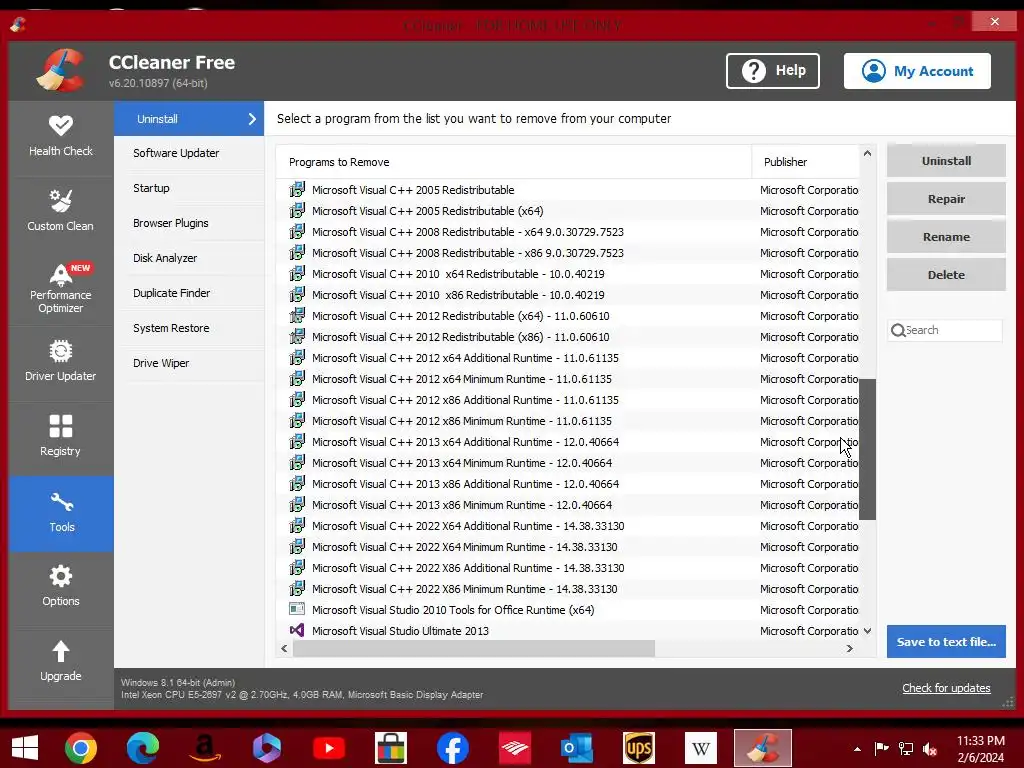Click the horizontal scrollbar thumb
The width and height of the screenshot is (1024, 768).
[x=473, y=648]
